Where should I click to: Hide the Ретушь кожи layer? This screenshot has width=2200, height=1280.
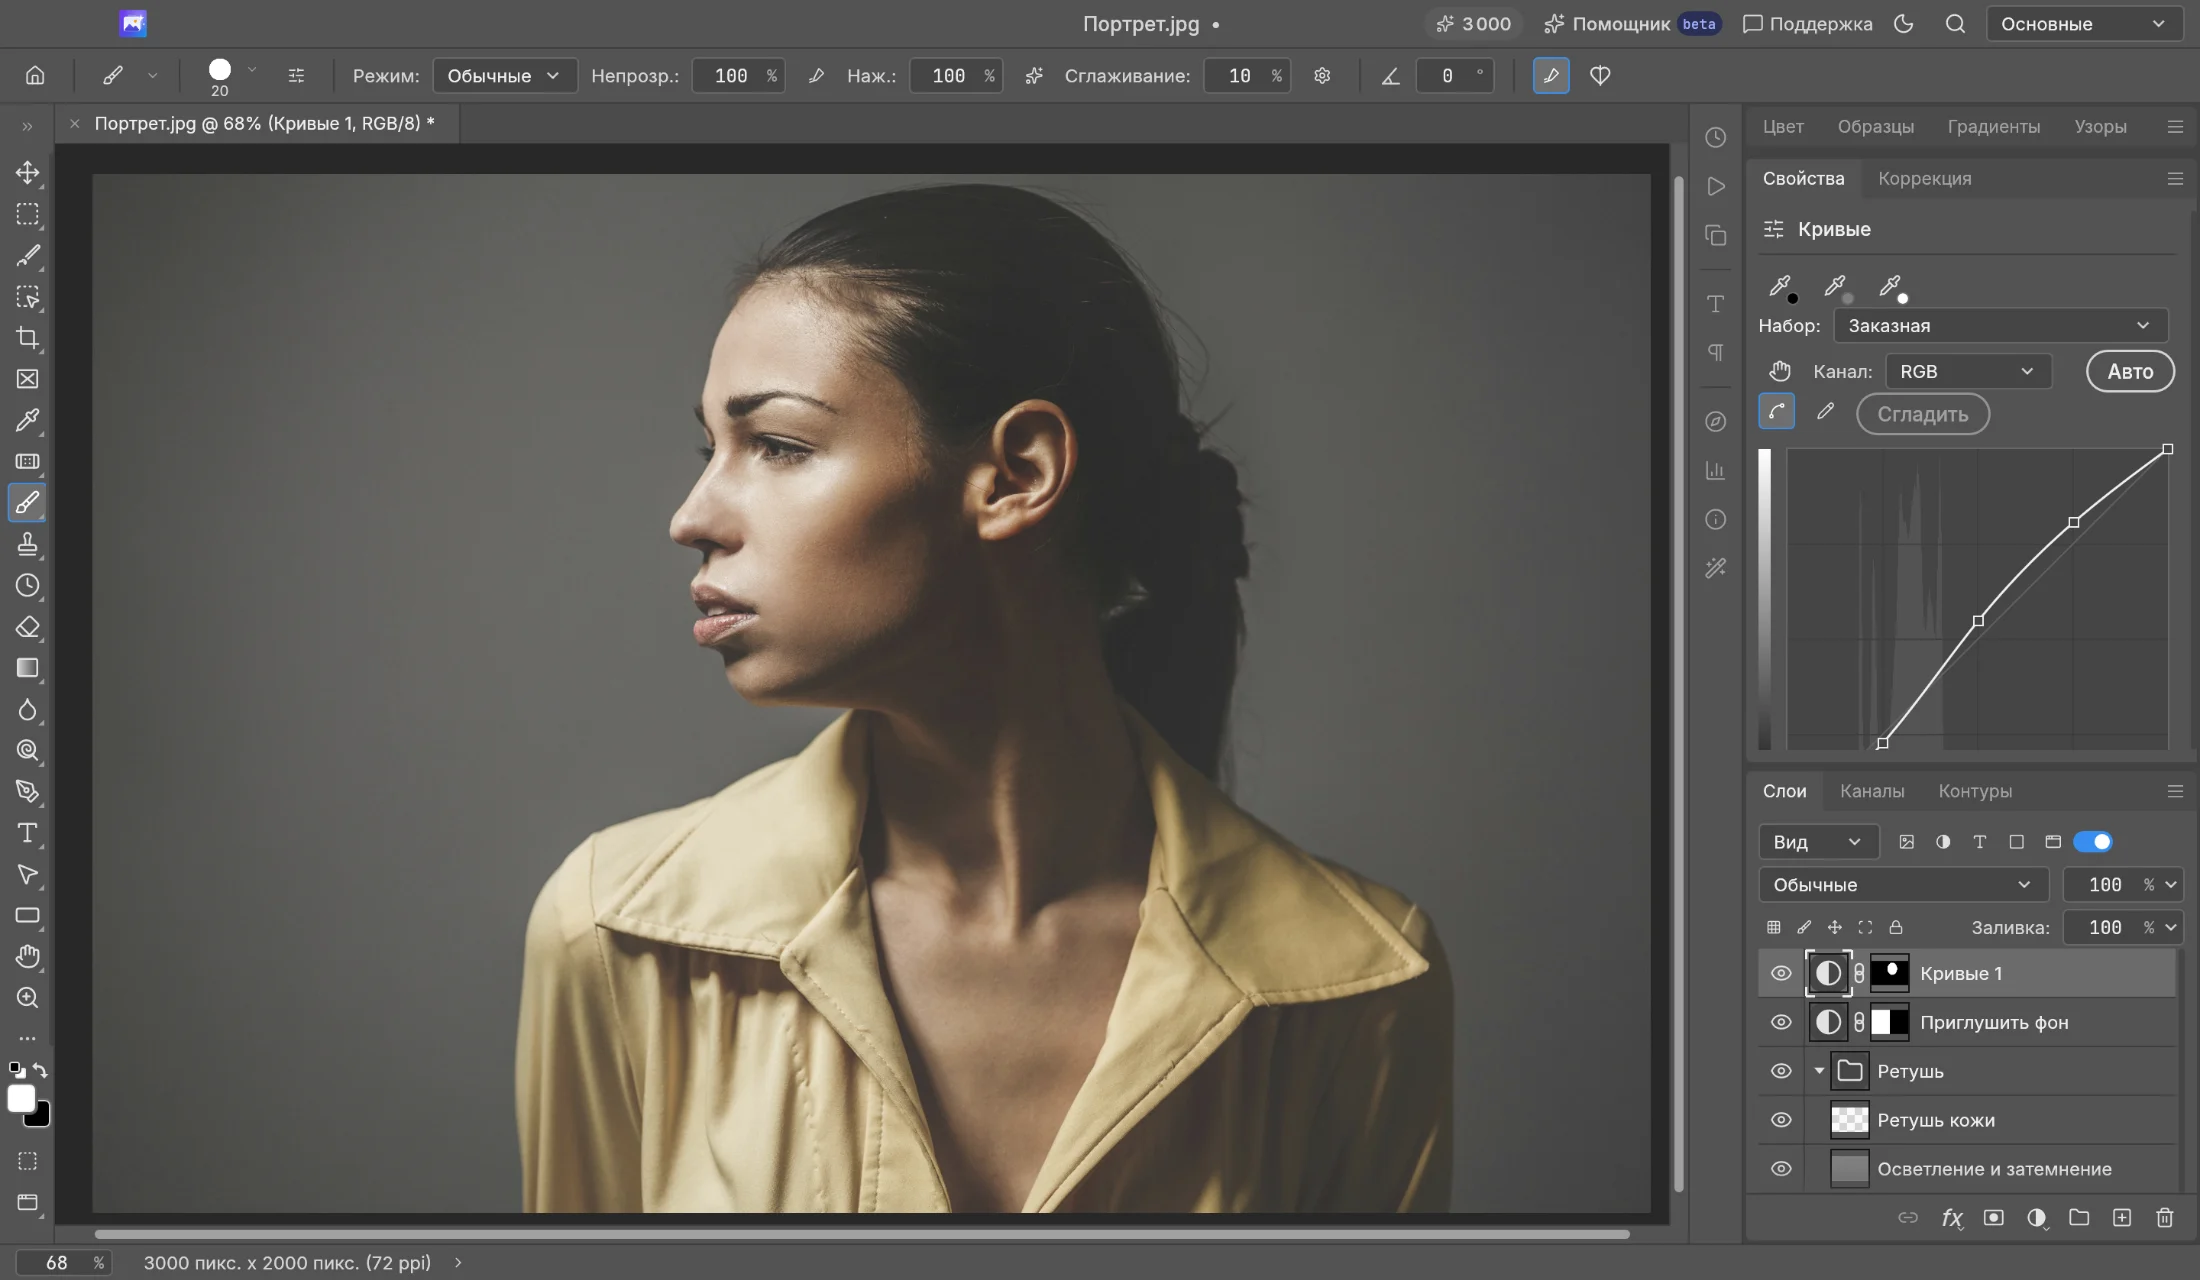pos(1781,1121)
